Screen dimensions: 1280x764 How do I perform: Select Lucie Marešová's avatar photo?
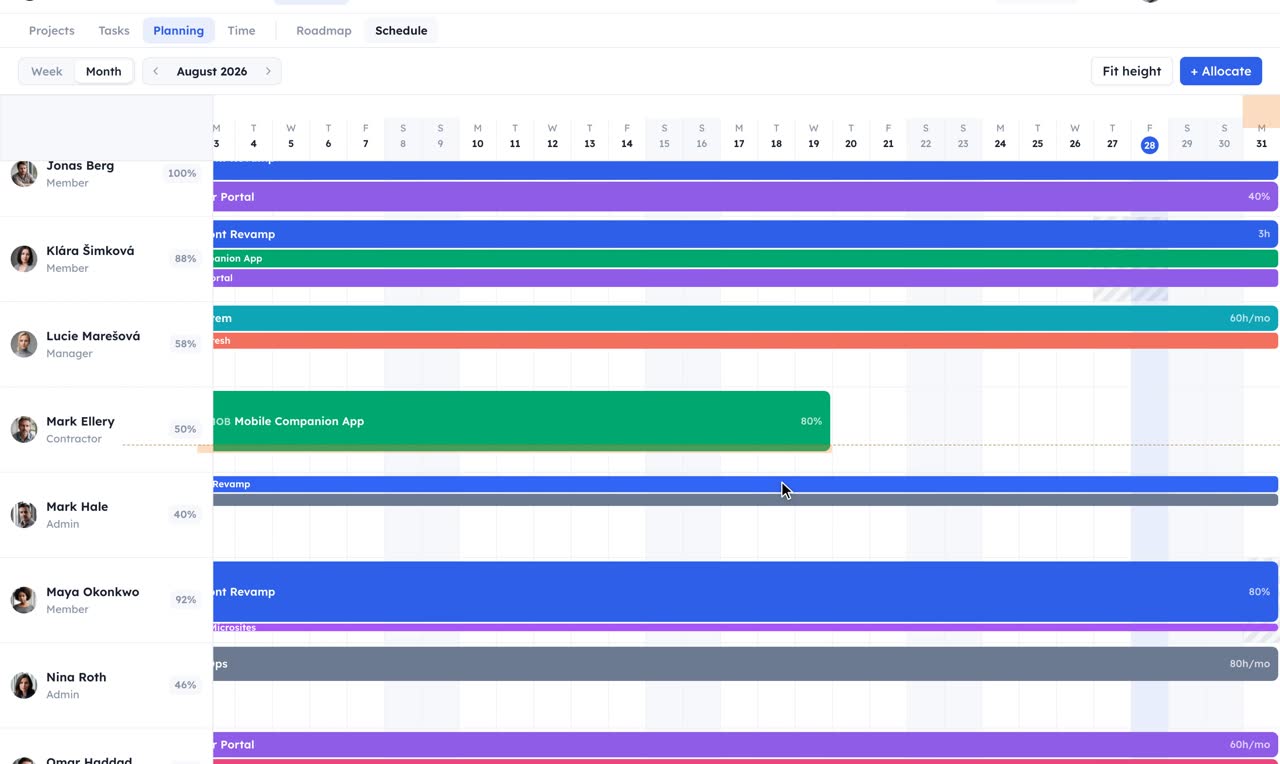coord(24,343)
